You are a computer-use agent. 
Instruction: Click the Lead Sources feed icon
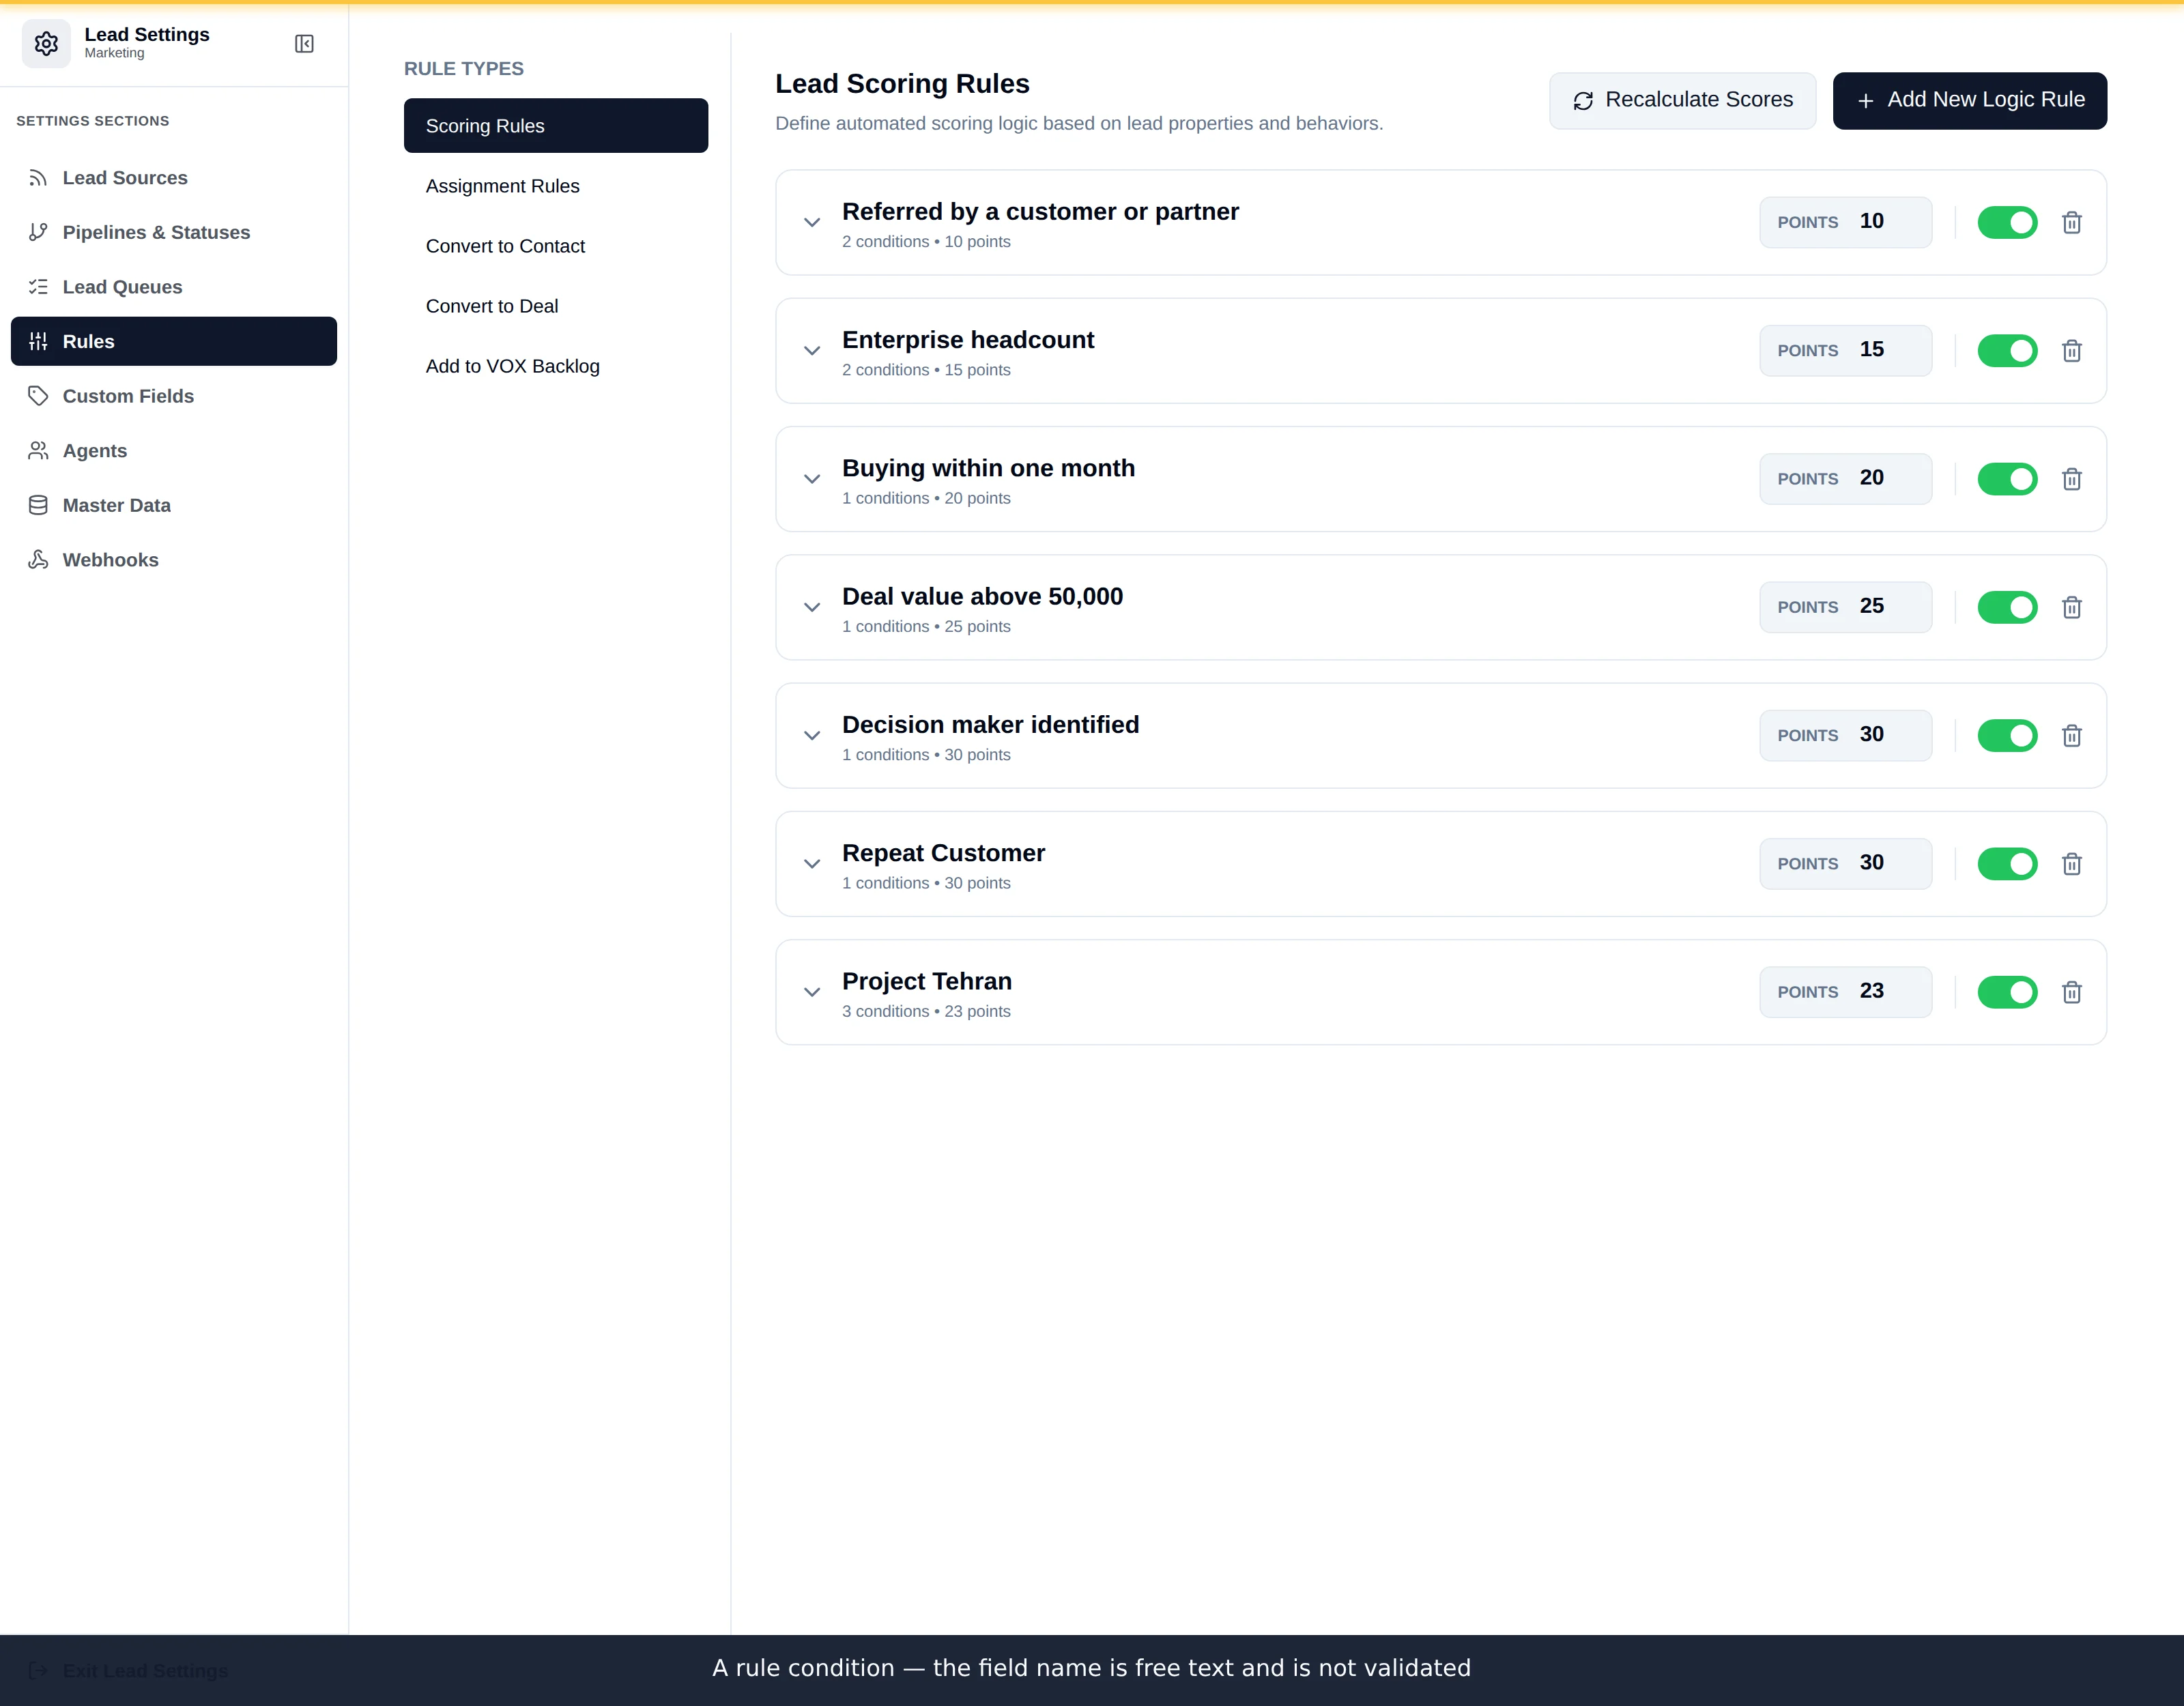tap(38, 178)
